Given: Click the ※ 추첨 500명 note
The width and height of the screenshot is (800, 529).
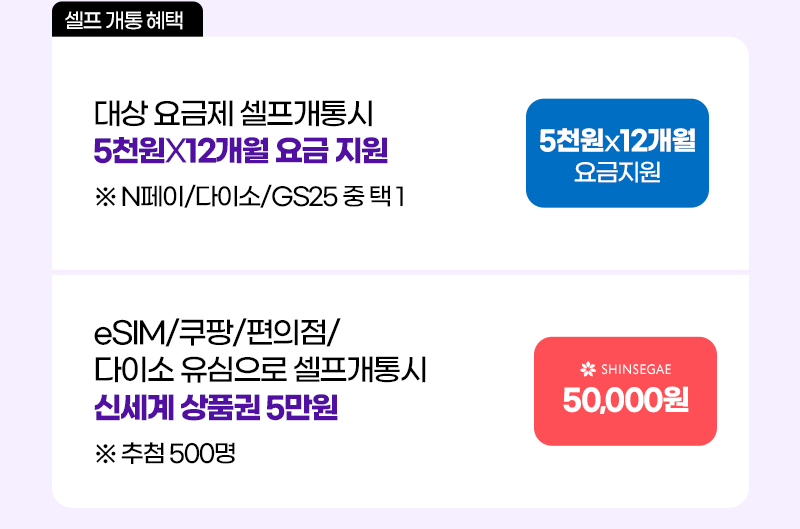Looking at the screenshot, I should click(x=165, y=454).
